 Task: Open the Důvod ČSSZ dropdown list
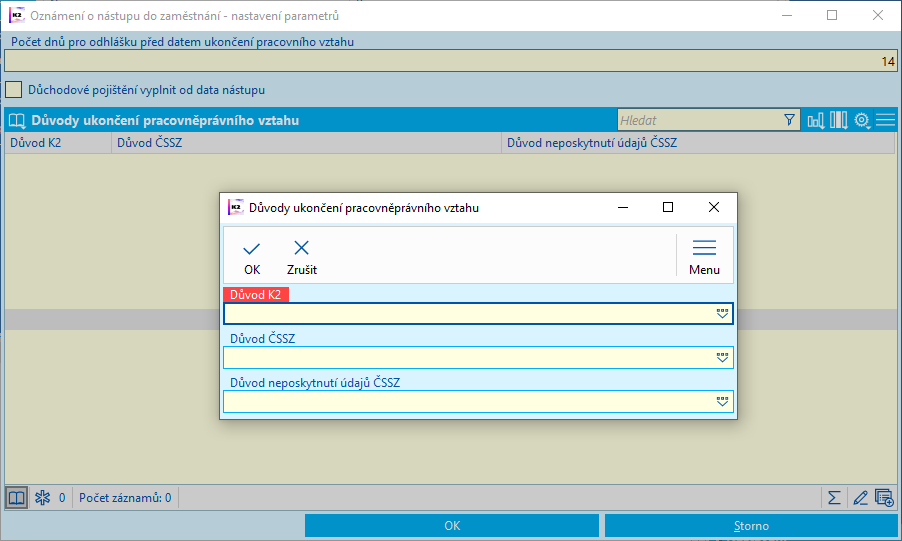723,357
